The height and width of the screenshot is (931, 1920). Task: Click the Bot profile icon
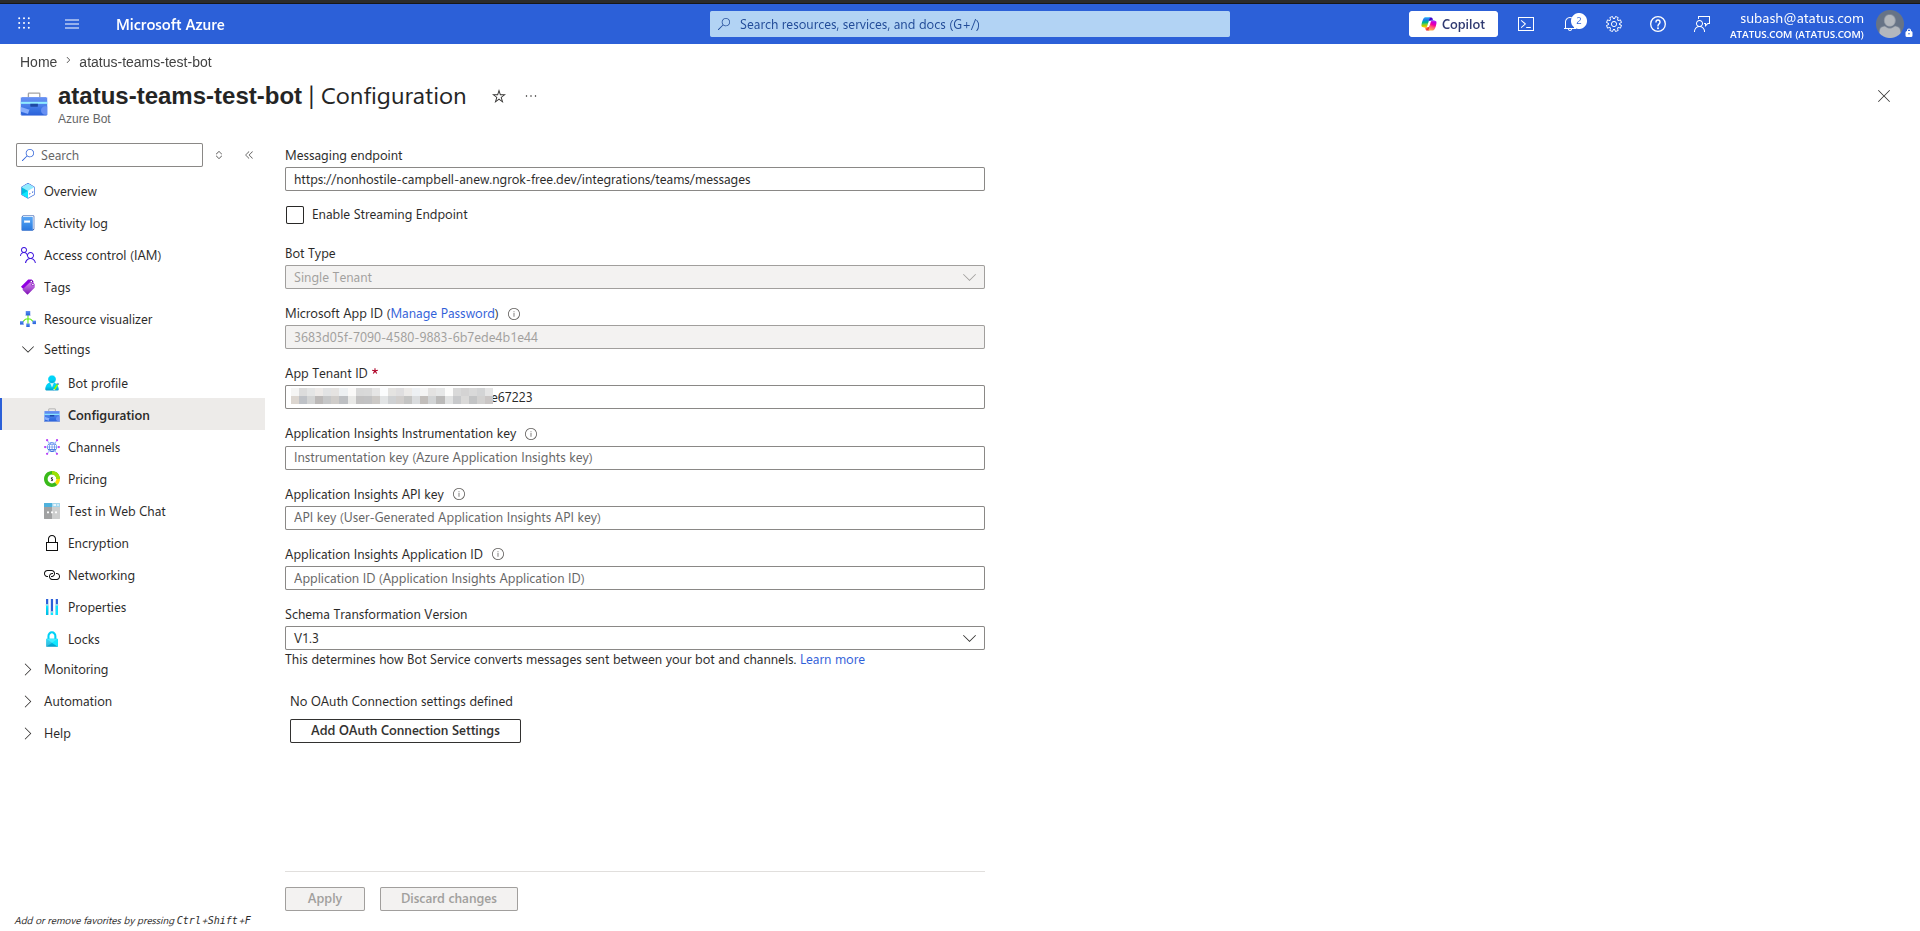[x=52, y=383]
